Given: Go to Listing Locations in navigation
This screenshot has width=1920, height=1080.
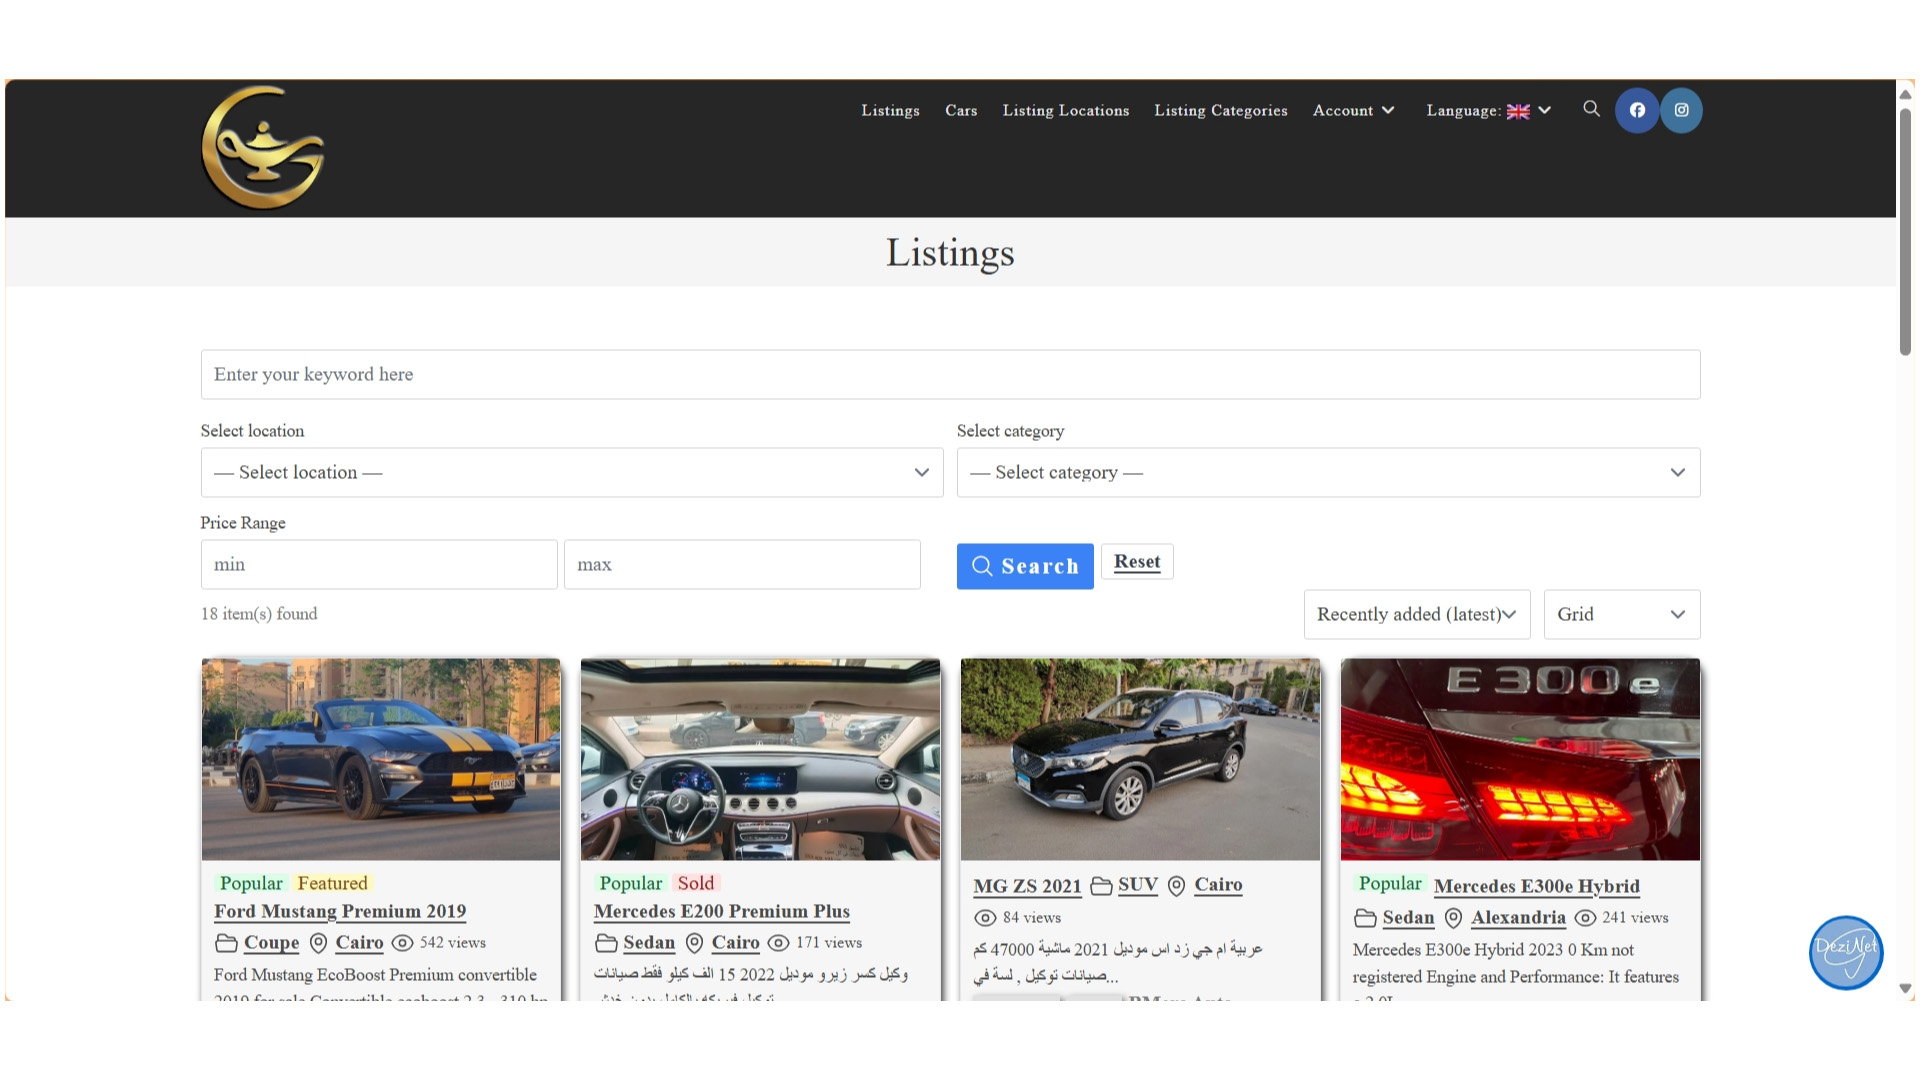Looking at the screenshot, I should point(1065,110).
